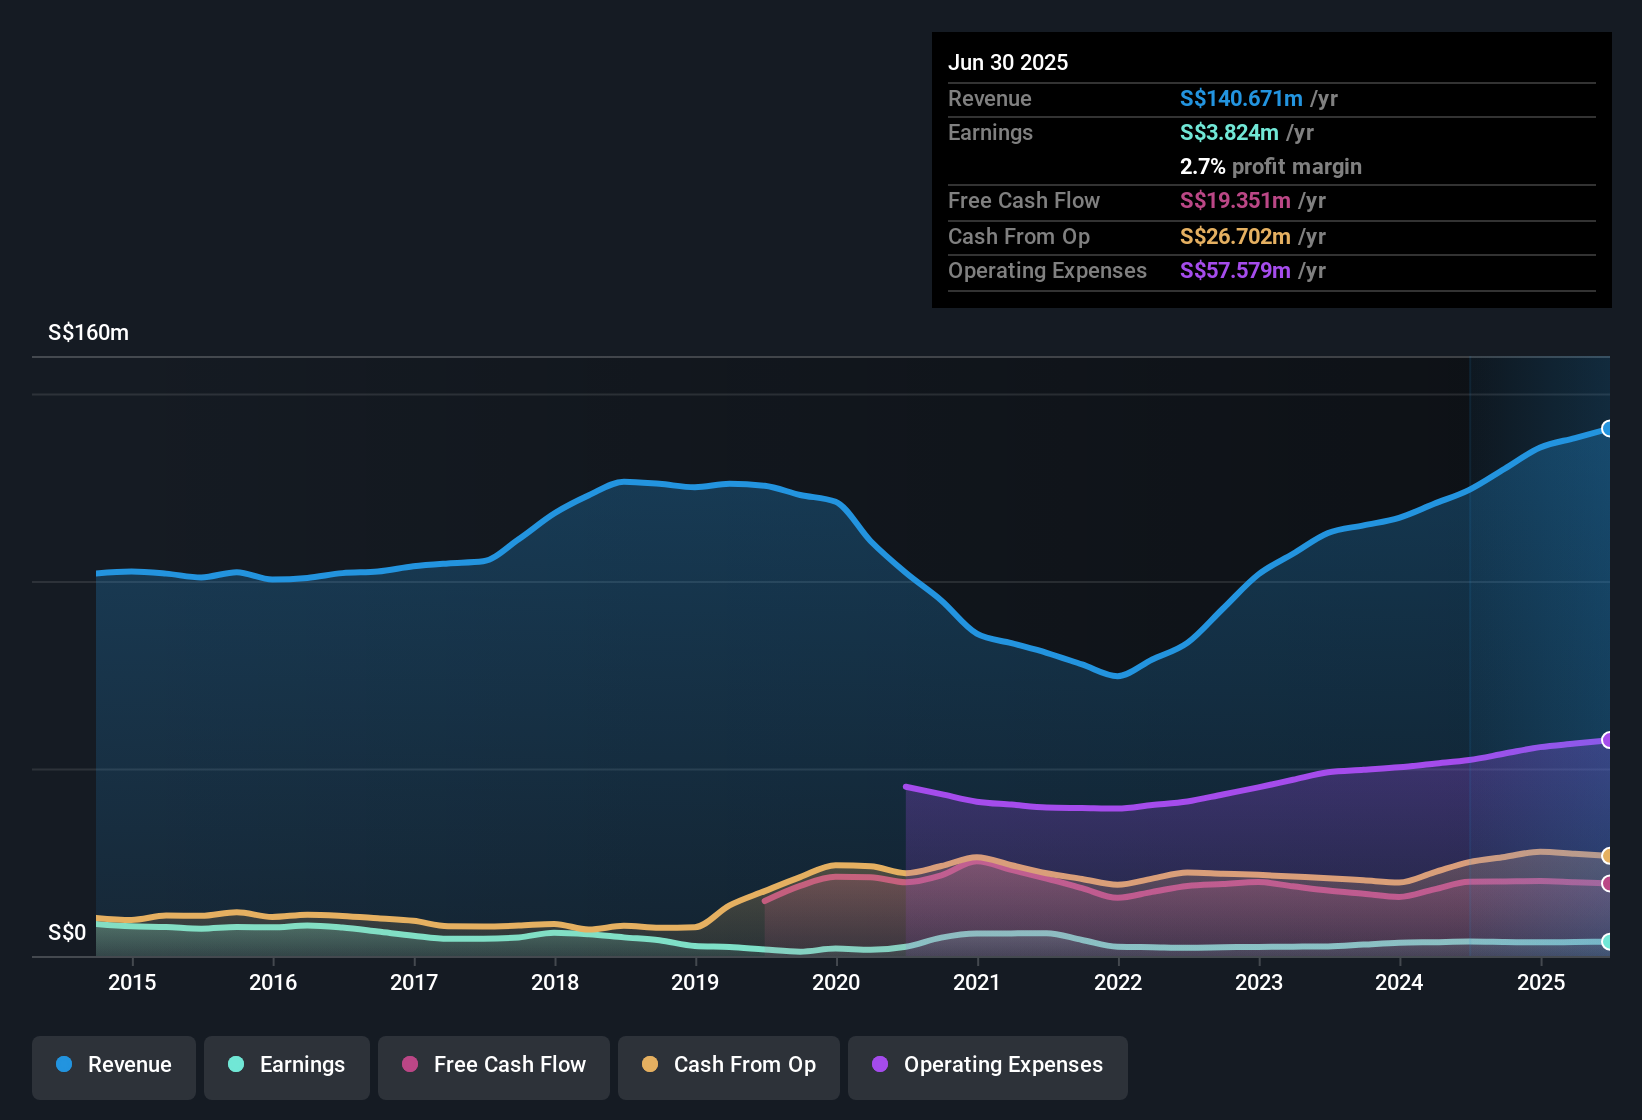Select the Cash From Op endpoint marker
This screenshot has height=1120, width=1642.
coord(1607,856)
